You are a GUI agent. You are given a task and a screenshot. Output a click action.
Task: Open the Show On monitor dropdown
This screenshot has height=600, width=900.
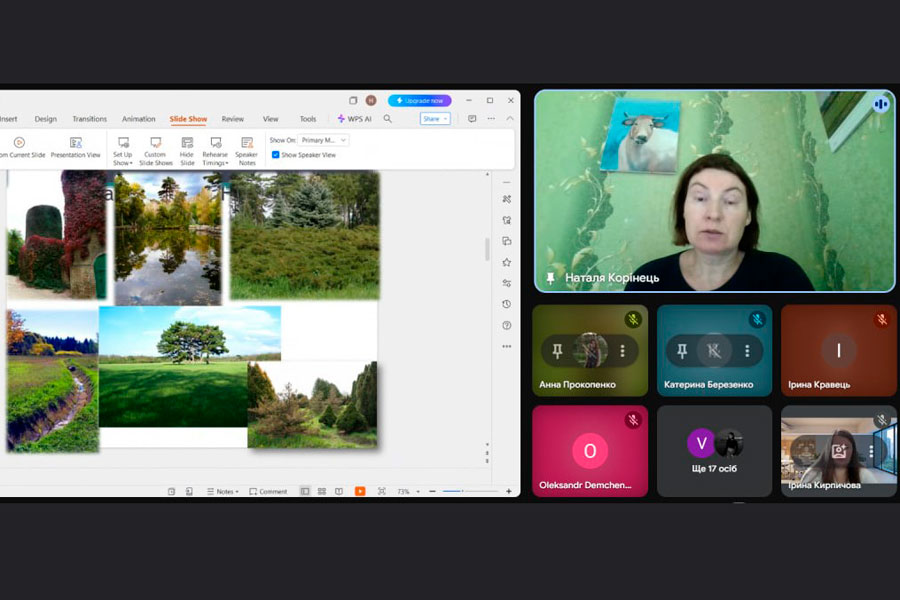(x=324, y=140)
